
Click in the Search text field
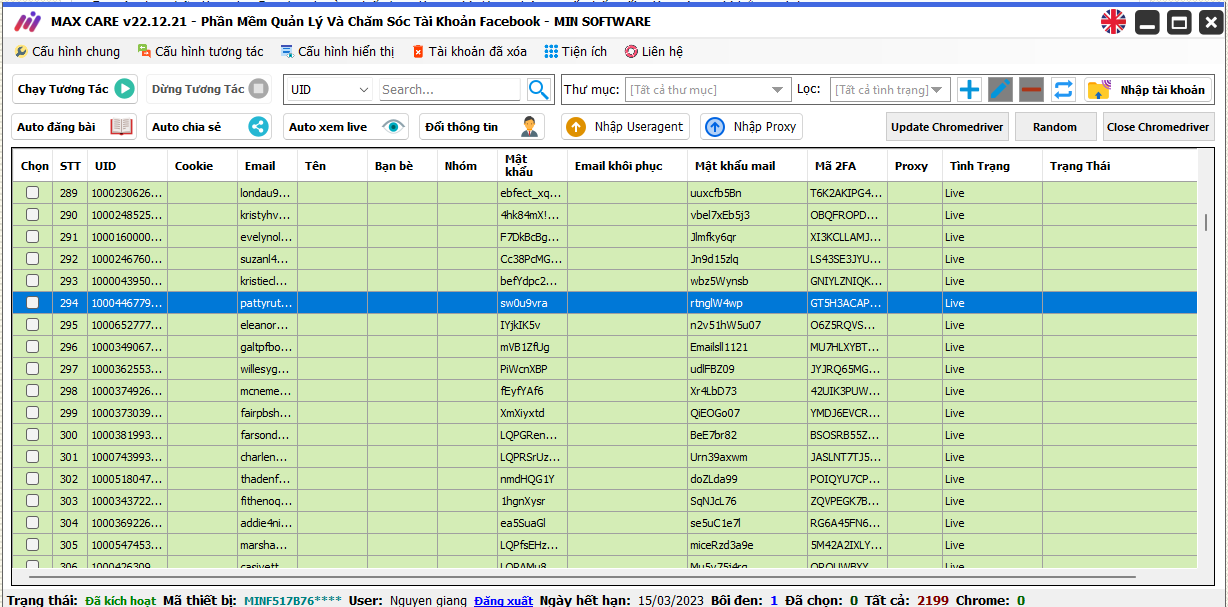(x=450, y=89)
